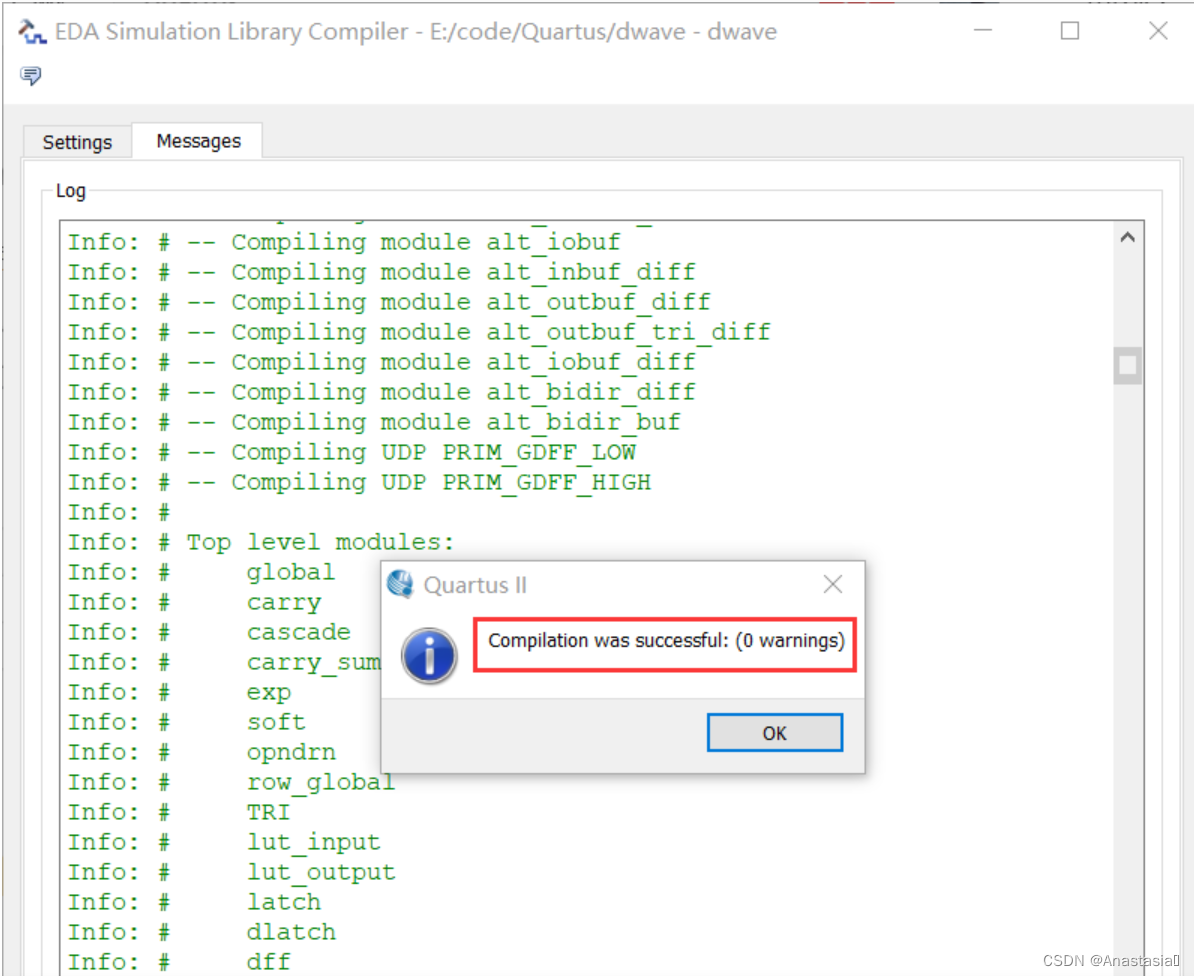Click log line 'Compiling module alt_iobuf_diff'
This screenshot has height=976, width=1194.
382,362
